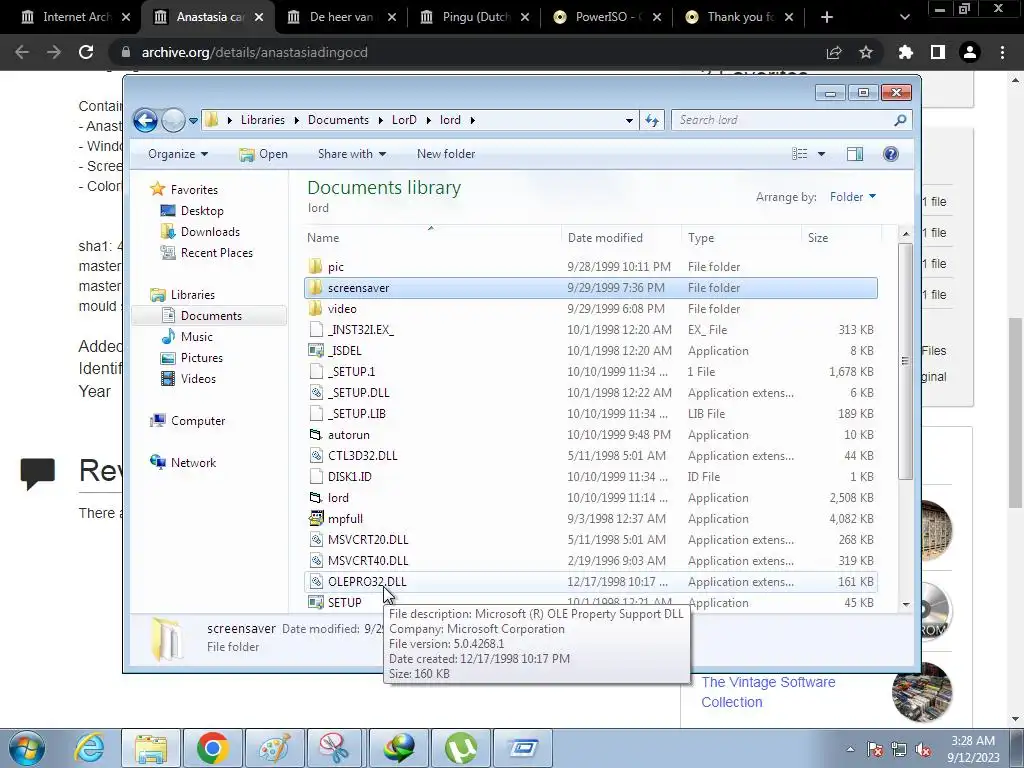Open uTorrent from the taskbar
Viewport: 1024px width, 768px height.
tap(461, 748)
